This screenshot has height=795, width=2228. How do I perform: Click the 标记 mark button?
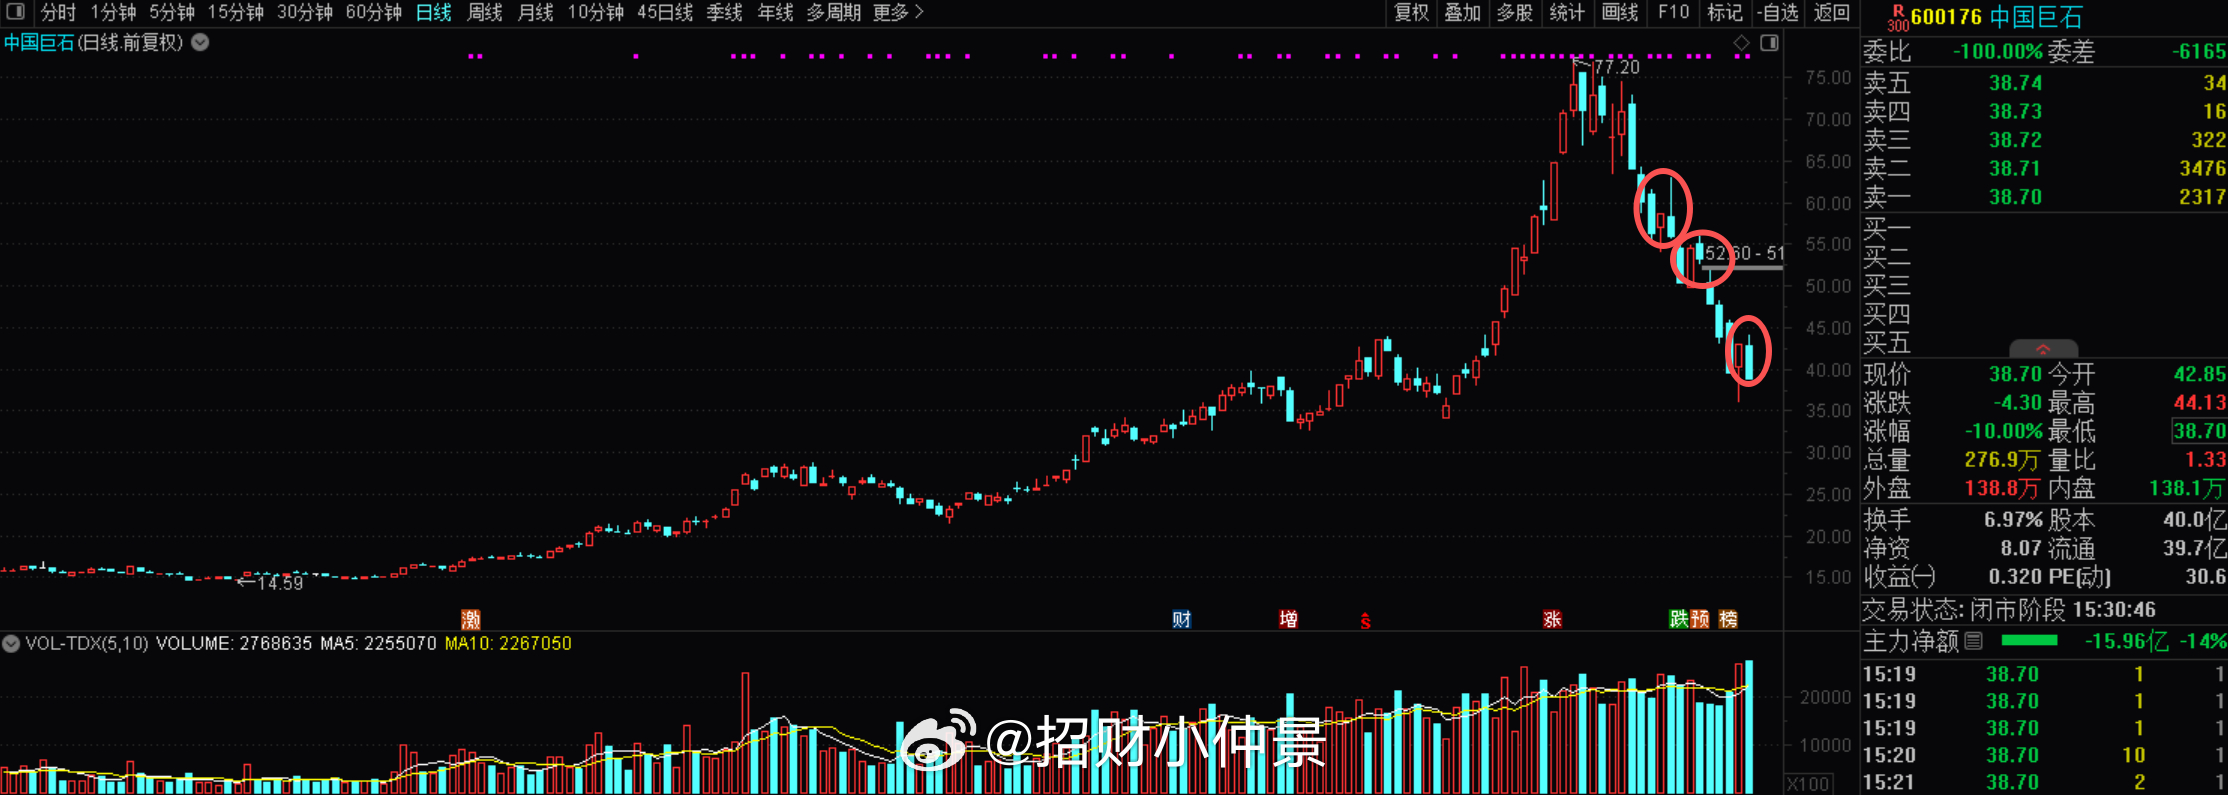pos(1725,13)
